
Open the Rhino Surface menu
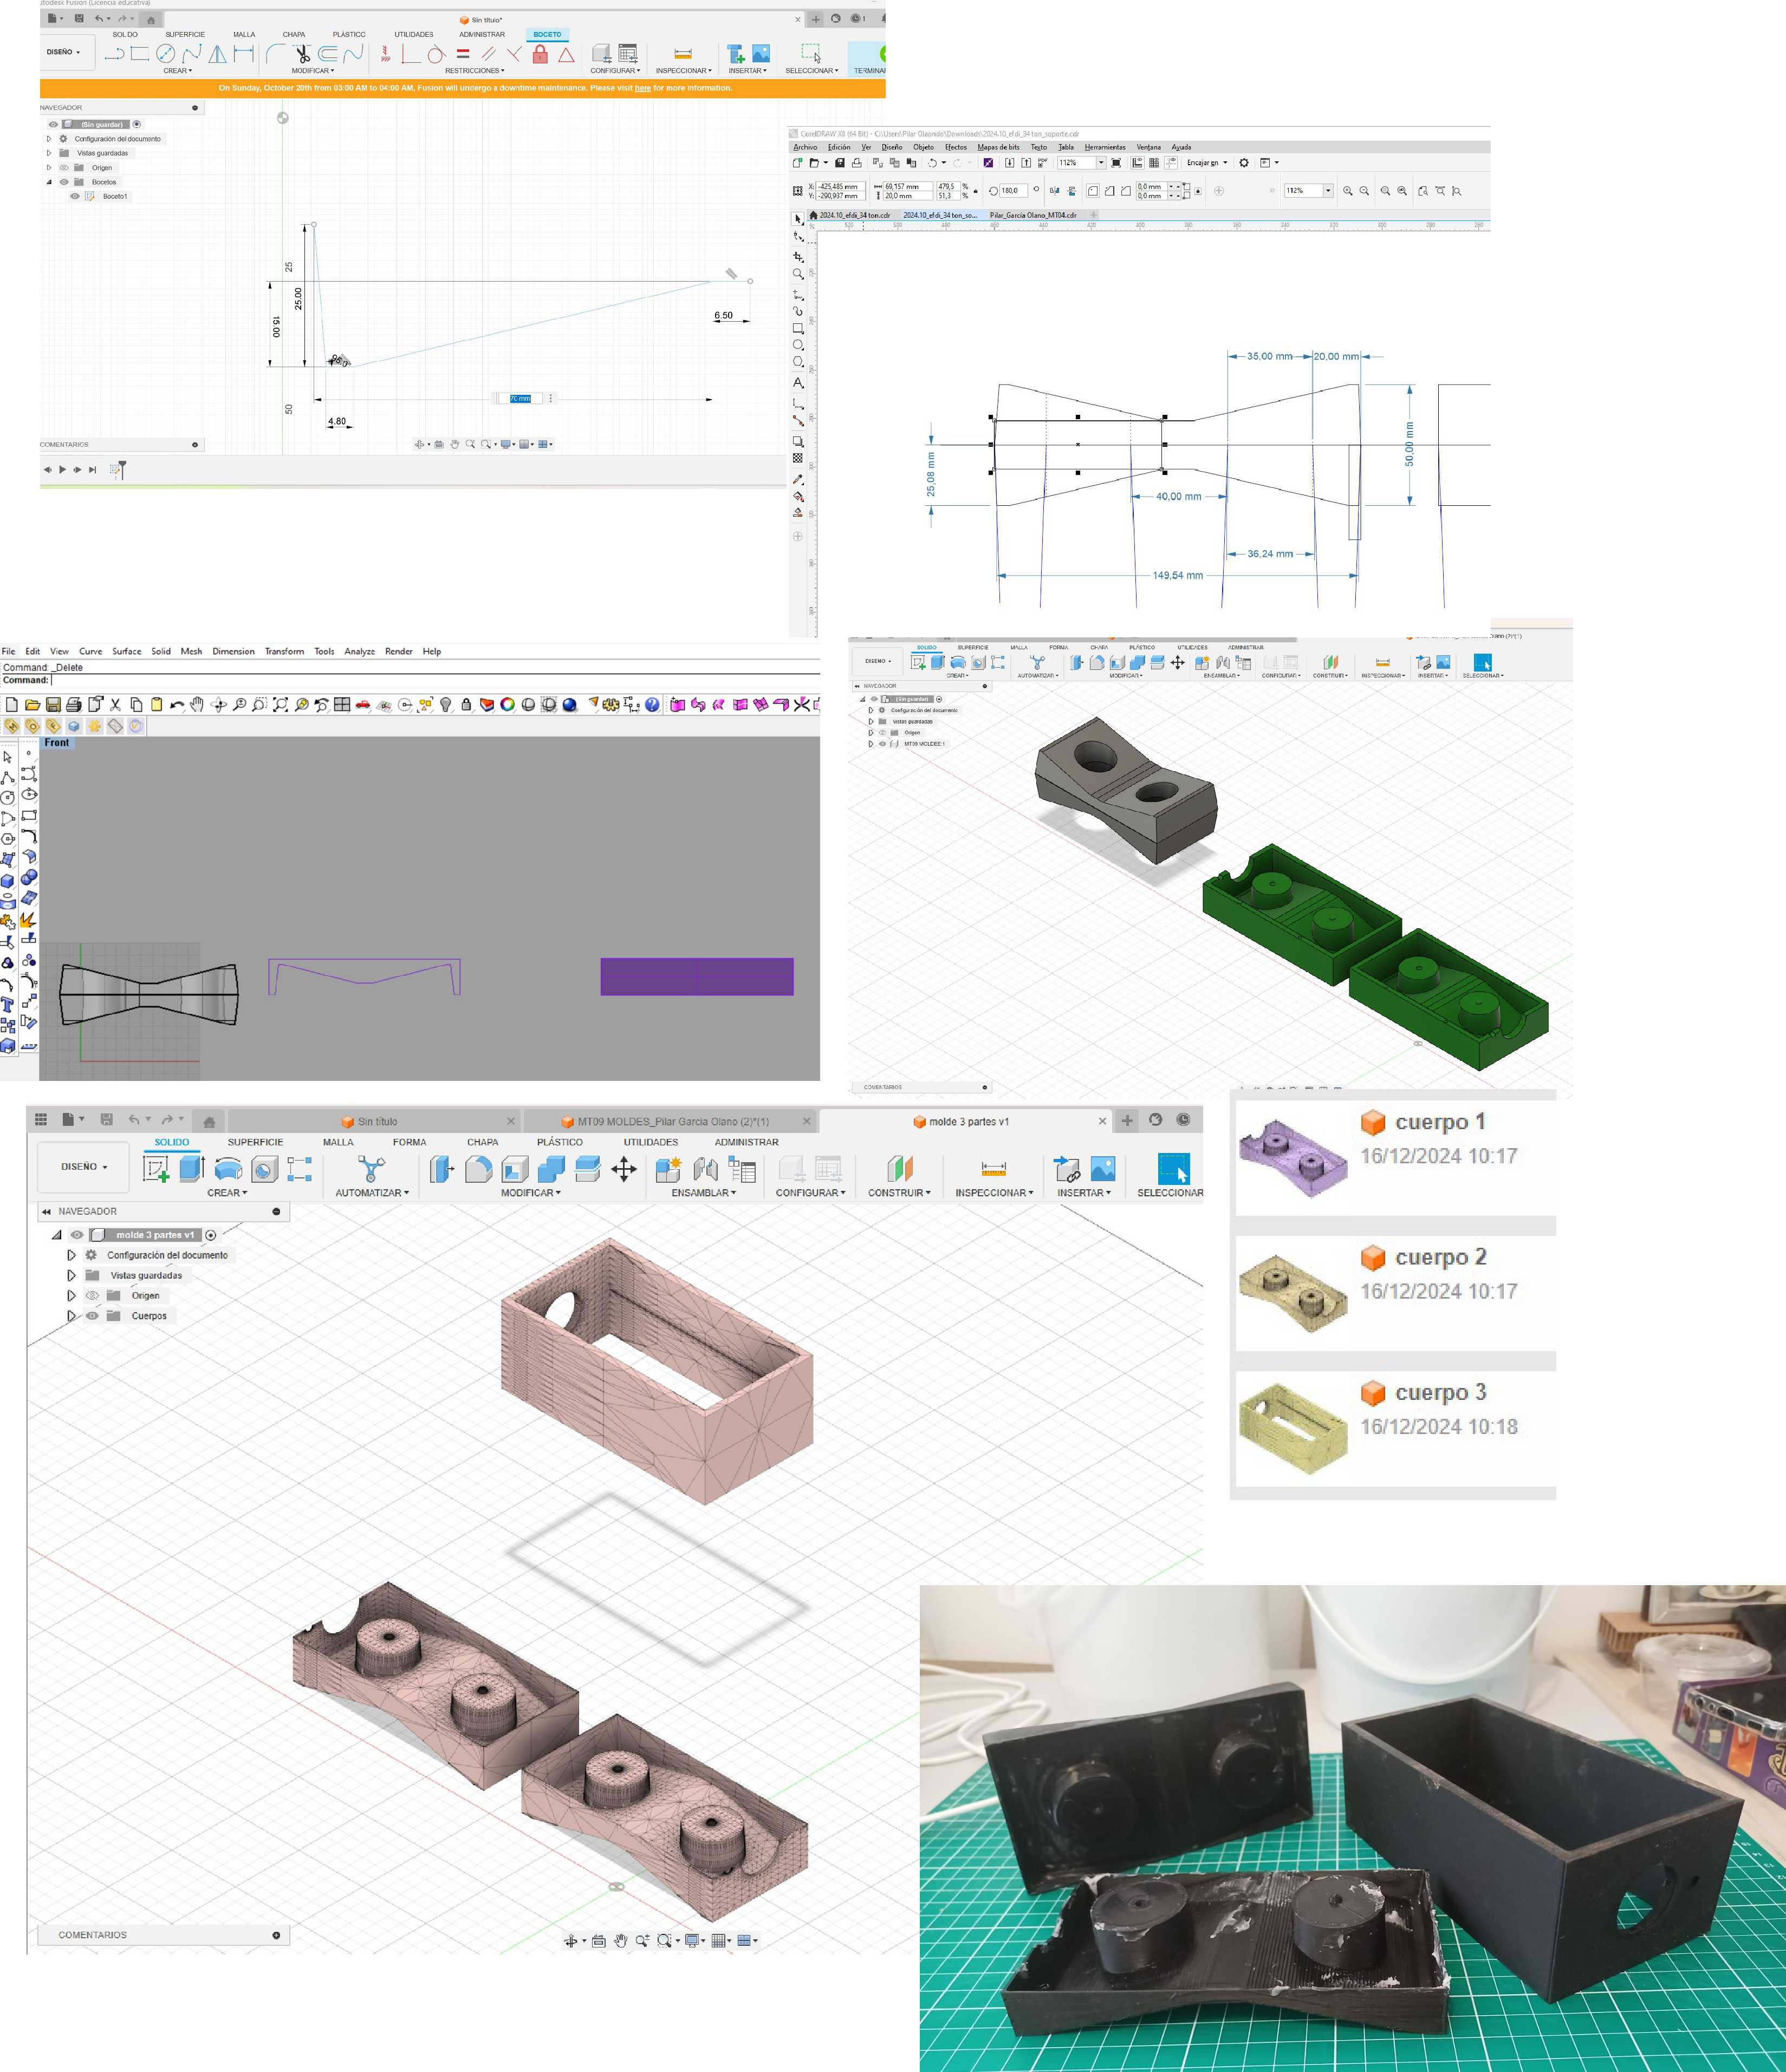pos(127,651)
